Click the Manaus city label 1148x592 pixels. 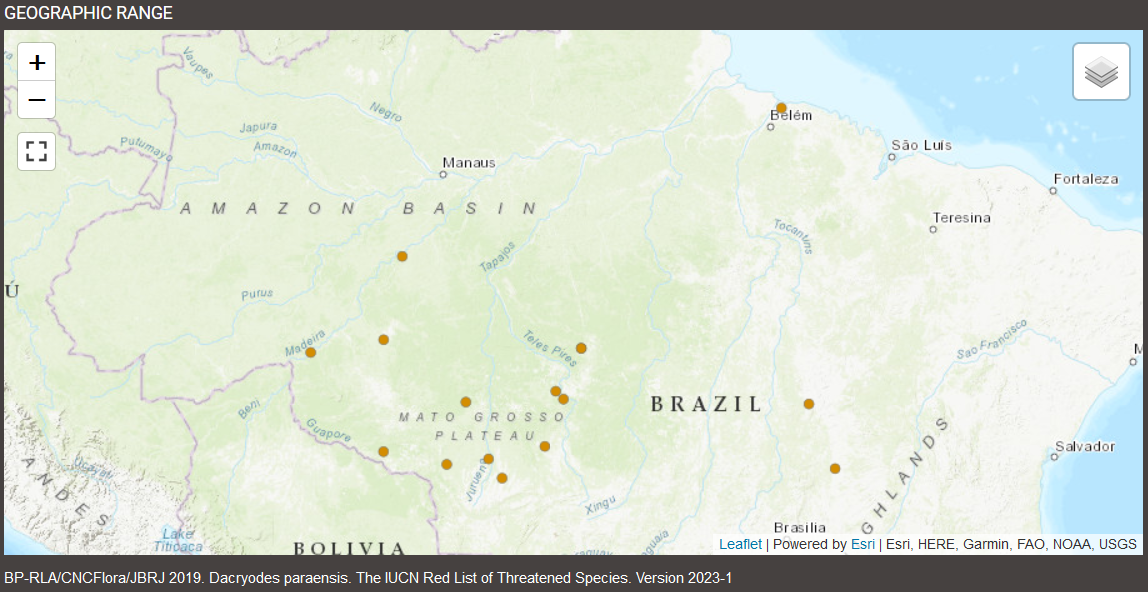(468, 163)
